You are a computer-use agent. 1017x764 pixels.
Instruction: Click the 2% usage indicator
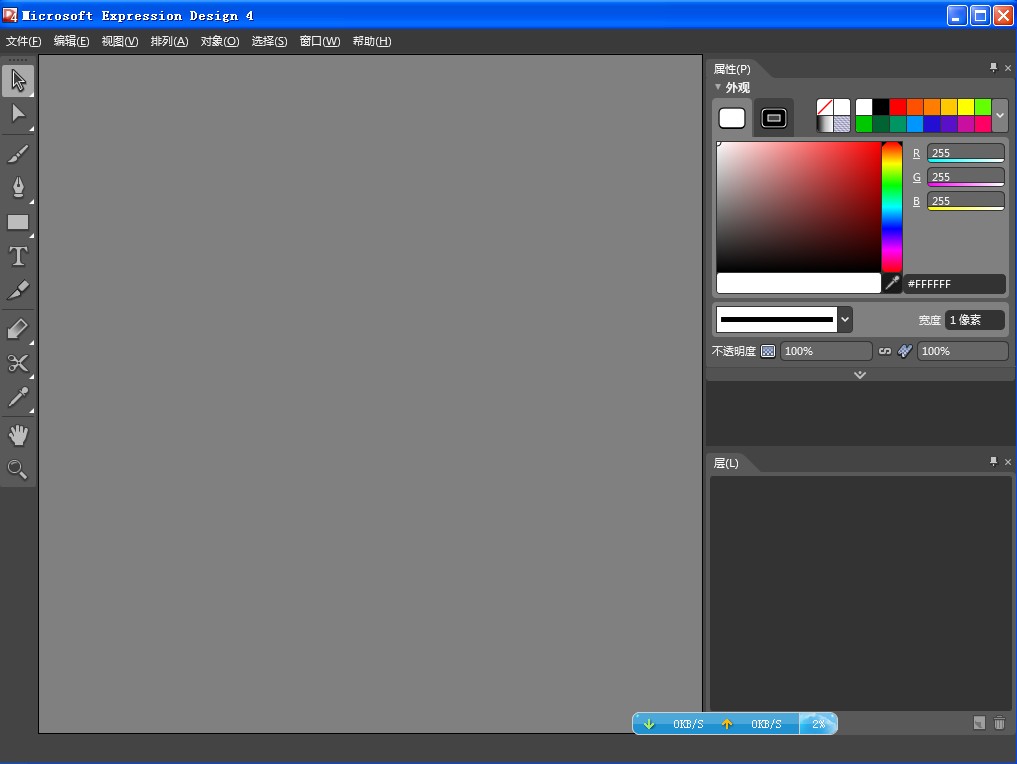[x=819, y=724]
